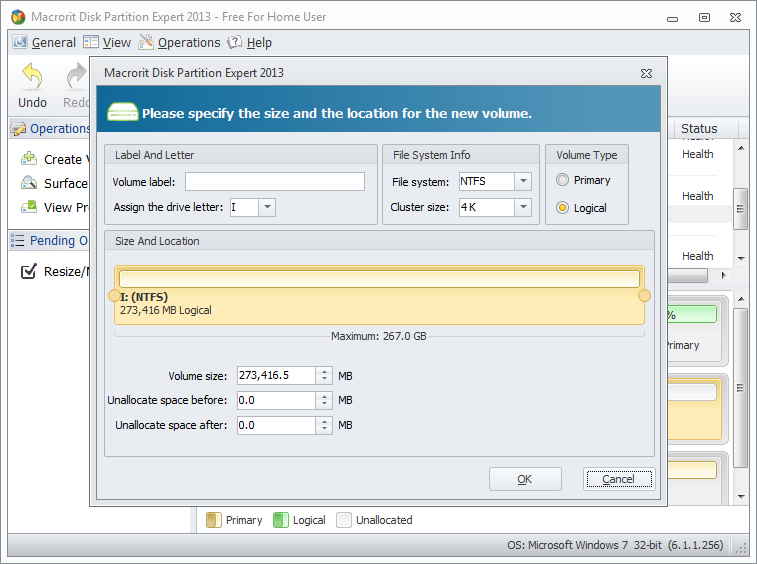Click the Undo button label
The height and width of the screenshot is (564, 757).
coord(32,102)
